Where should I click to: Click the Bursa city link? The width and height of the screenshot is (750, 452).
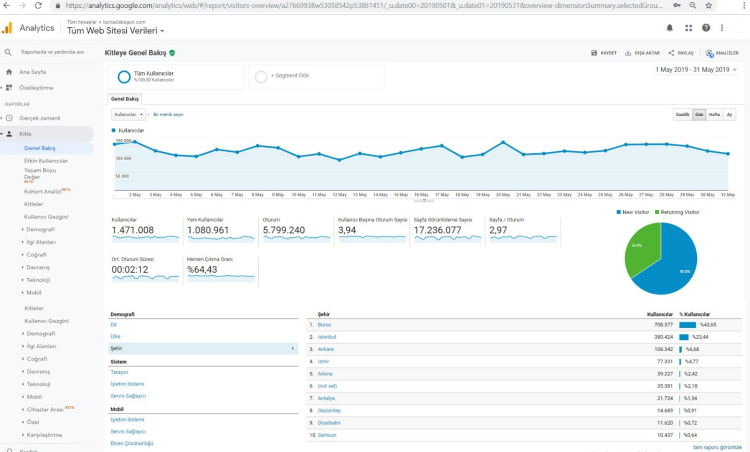[x=325, y=325]
